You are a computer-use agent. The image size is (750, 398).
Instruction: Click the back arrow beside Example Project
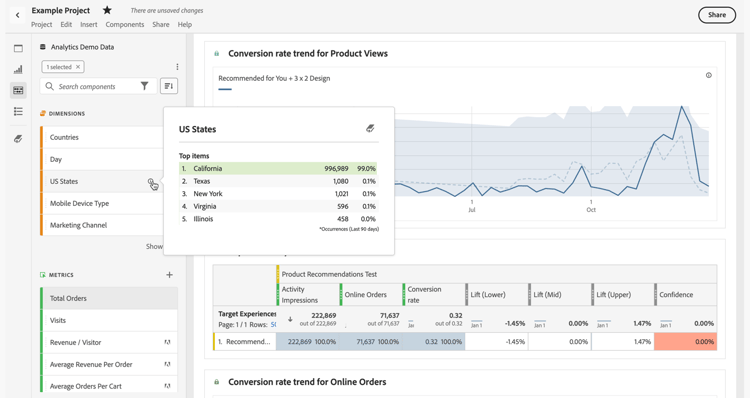[18, 15]
